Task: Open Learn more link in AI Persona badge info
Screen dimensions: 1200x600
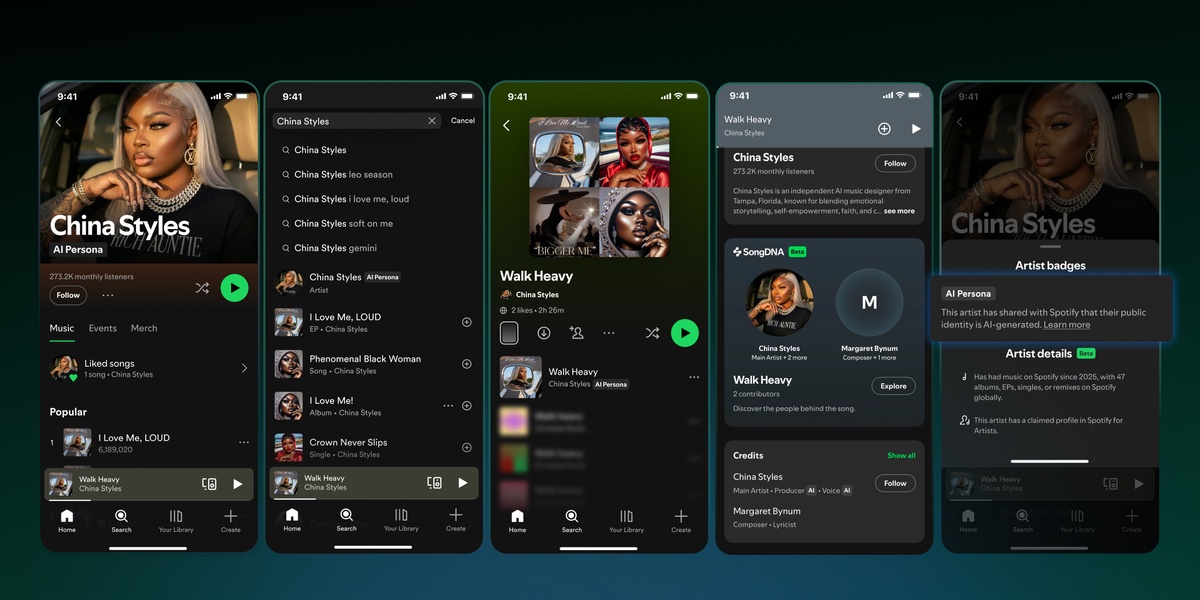Action: coord(1067,325)
